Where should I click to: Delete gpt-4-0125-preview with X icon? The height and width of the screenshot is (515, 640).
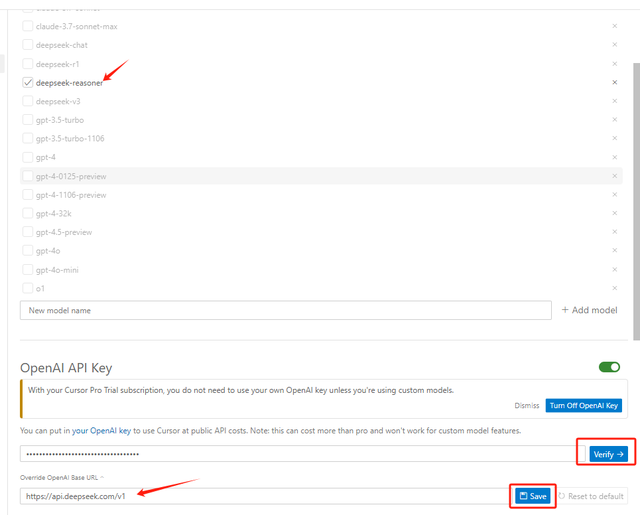[x=615, y=176]
